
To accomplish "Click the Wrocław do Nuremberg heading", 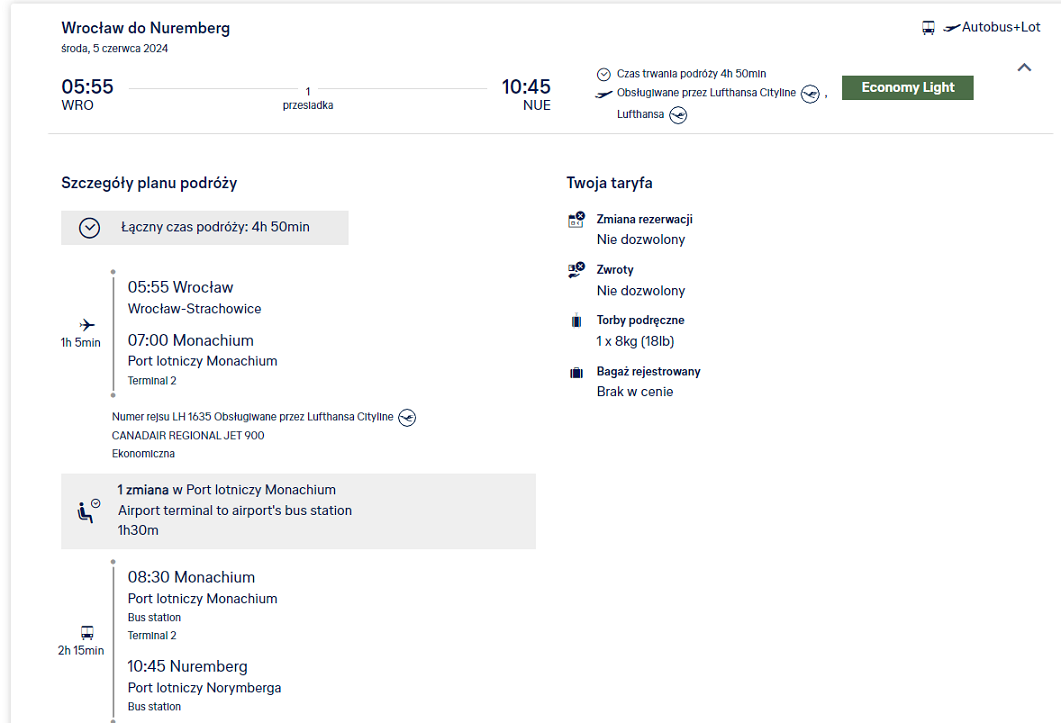I will [x=145, y=28].
